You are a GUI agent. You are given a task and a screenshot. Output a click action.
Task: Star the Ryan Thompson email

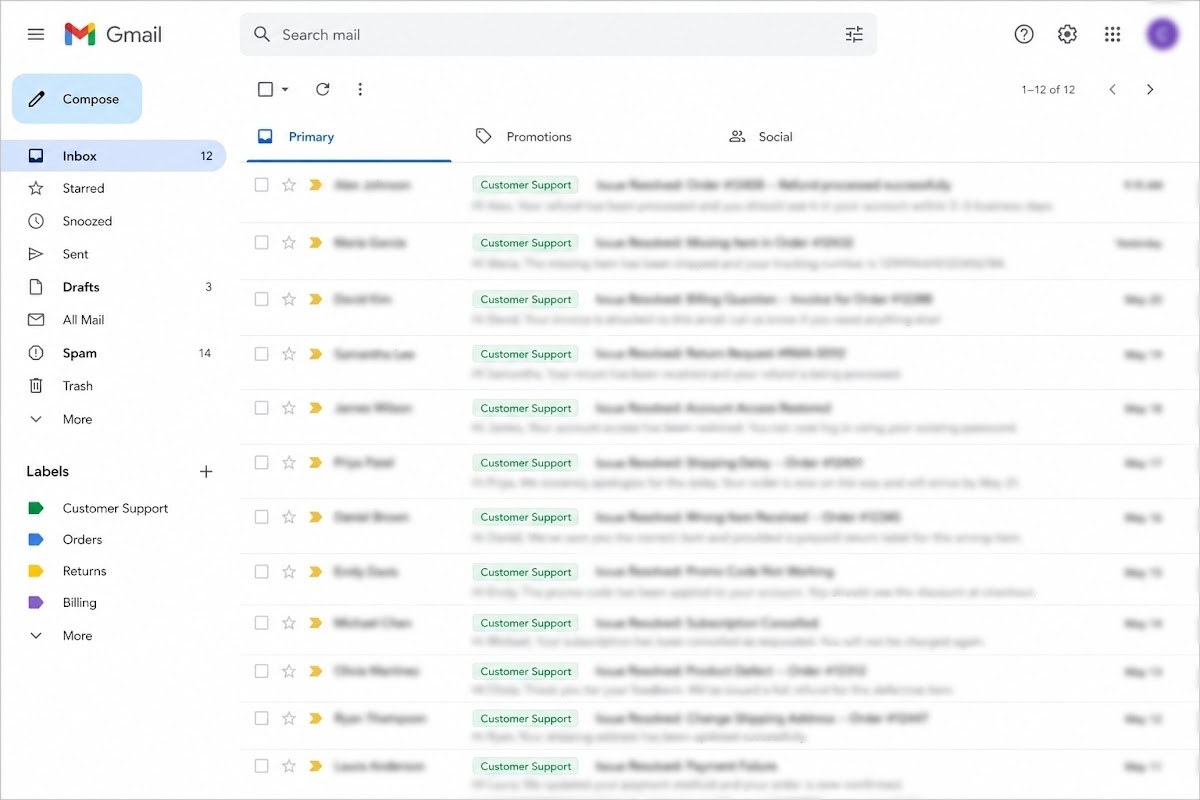289,718
